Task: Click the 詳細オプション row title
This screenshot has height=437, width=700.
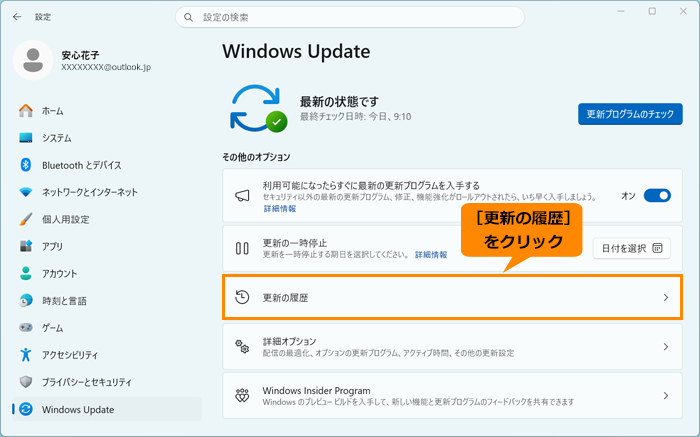Action: 289,341
